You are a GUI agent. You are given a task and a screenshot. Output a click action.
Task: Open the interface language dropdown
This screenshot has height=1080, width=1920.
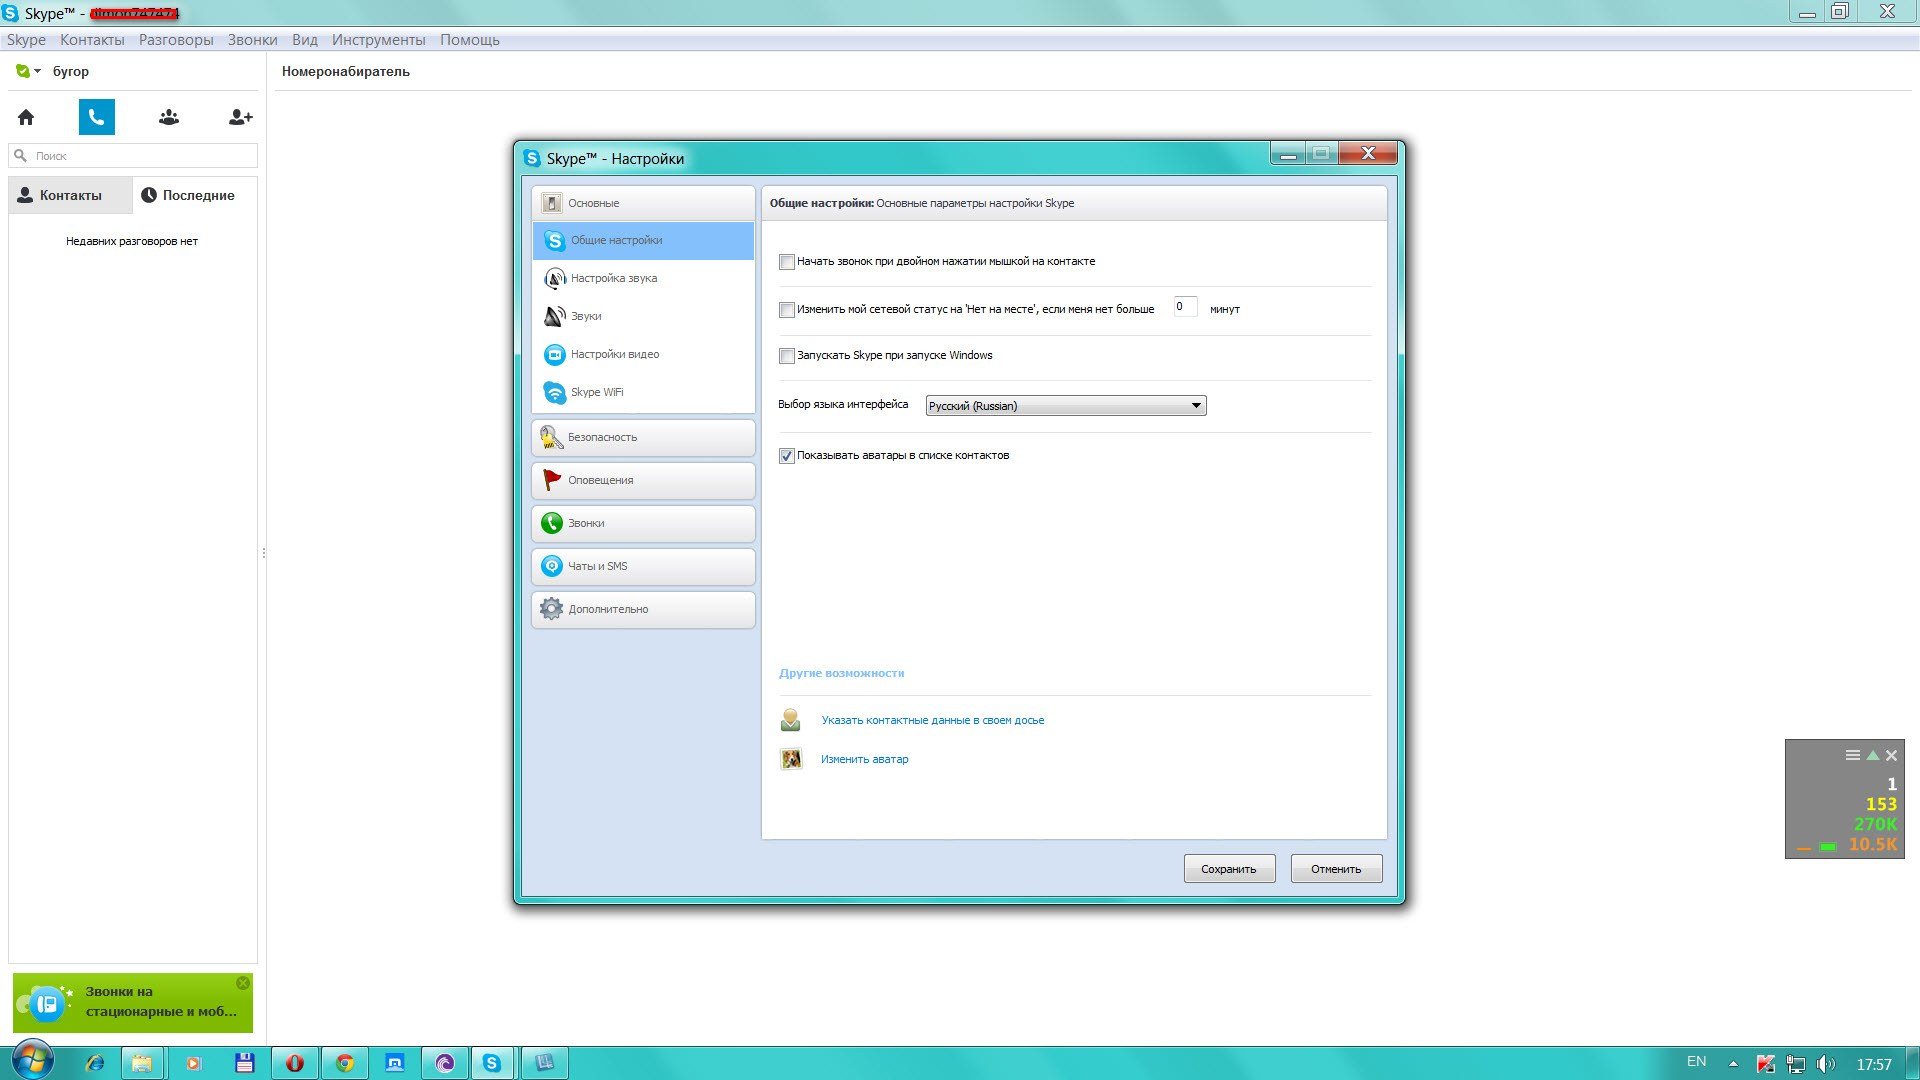pos(1066,405)
